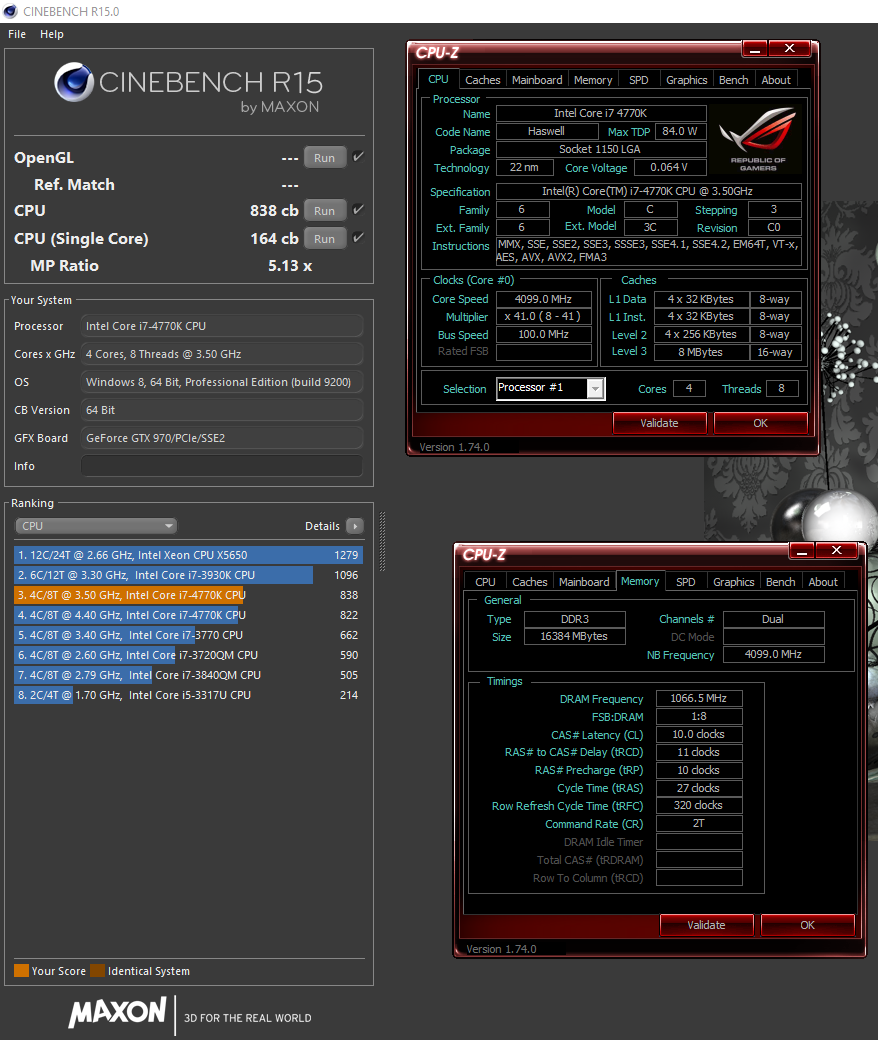Select i7-4770K at 4.40 GHz ranking row
The image size is (878, 1040).
[x=188, y=615]
